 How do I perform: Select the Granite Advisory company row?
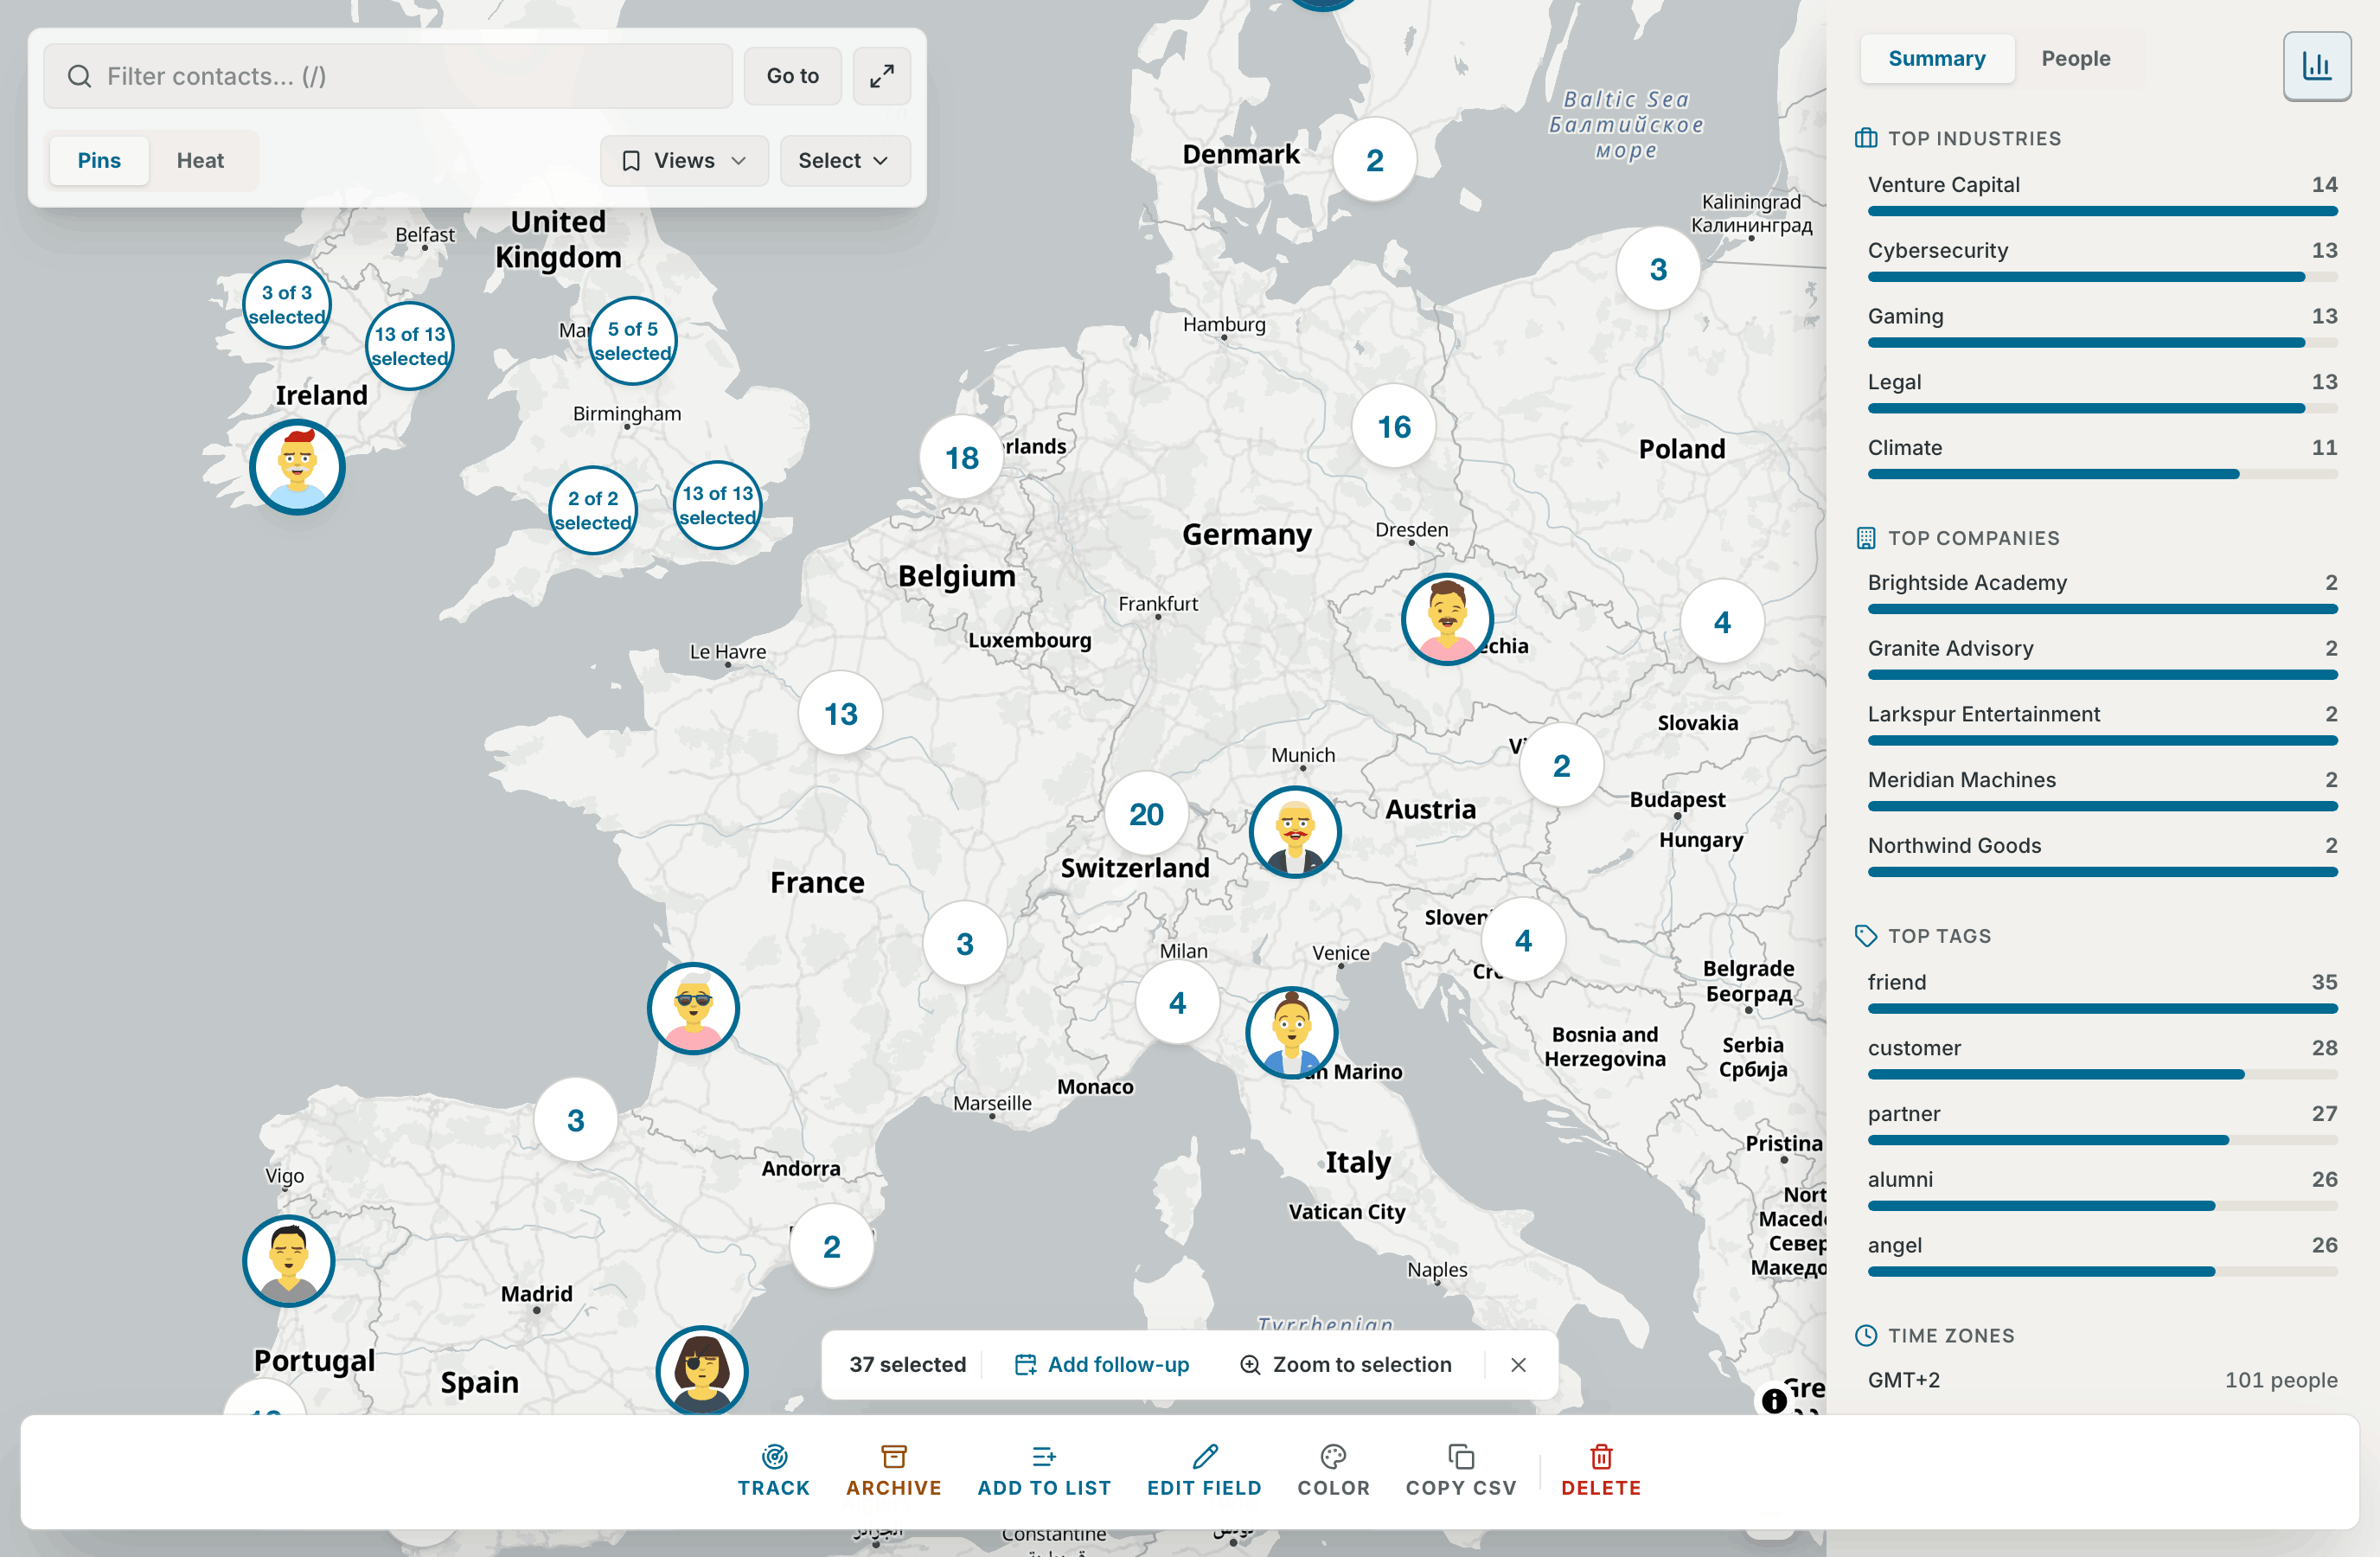click(2102, 659)
